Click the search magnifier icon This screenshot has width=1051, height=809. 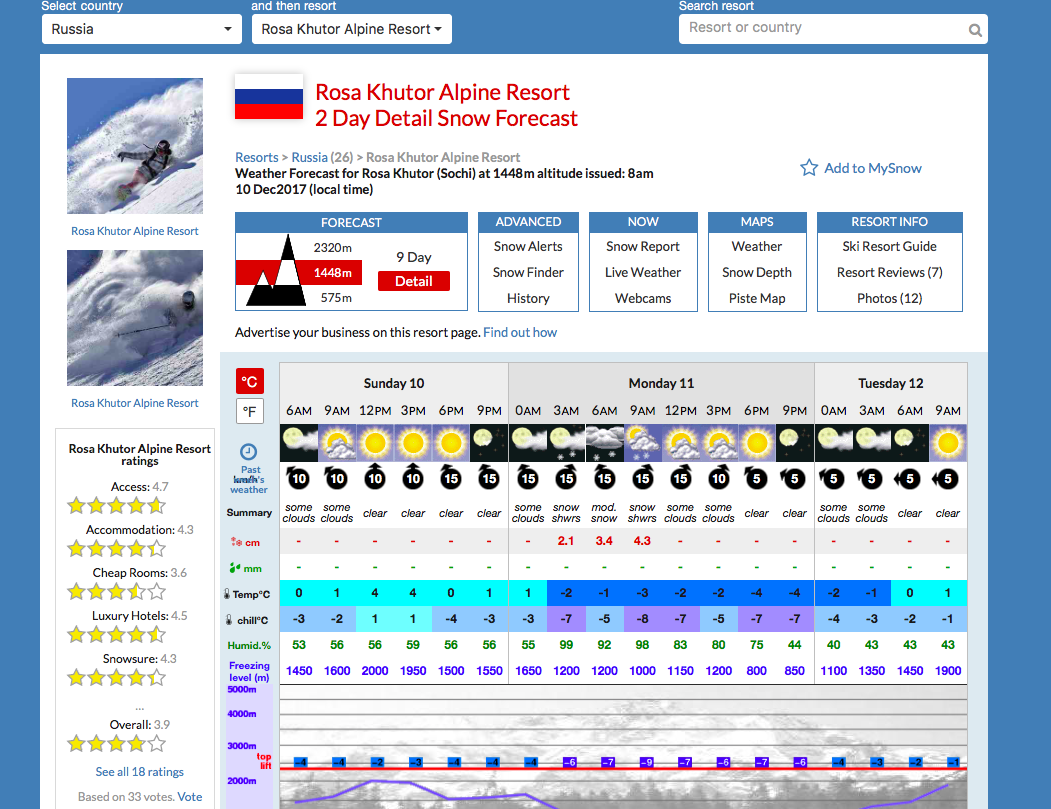click(x=975, y=30)
